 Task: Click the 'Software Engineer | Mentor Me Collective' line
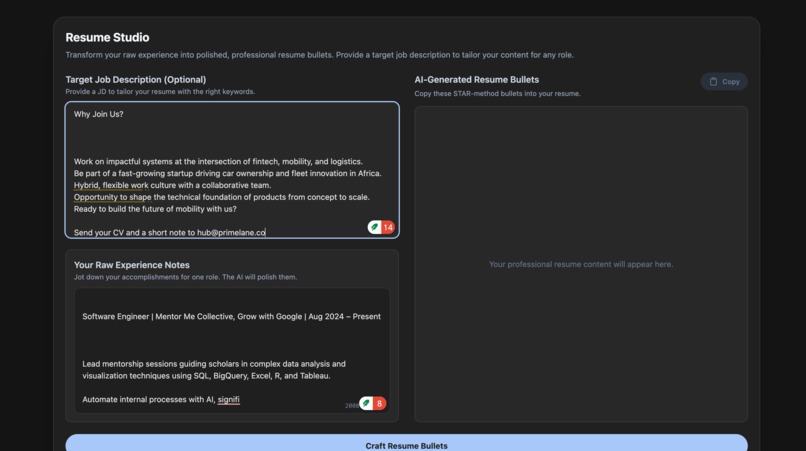click(231, 317)
